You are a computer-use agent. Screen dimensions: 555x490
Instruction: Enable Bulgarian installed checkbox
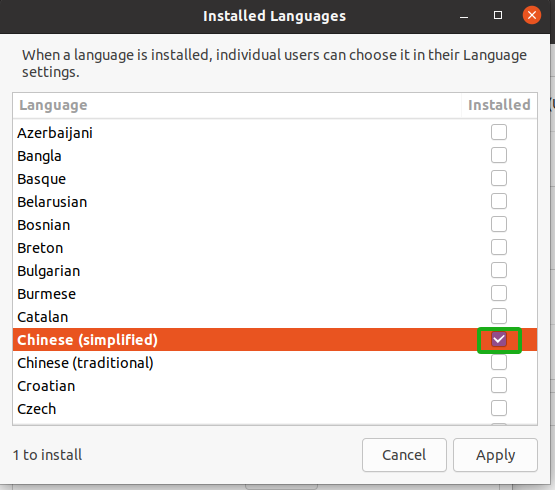click(x=499, y=270)
